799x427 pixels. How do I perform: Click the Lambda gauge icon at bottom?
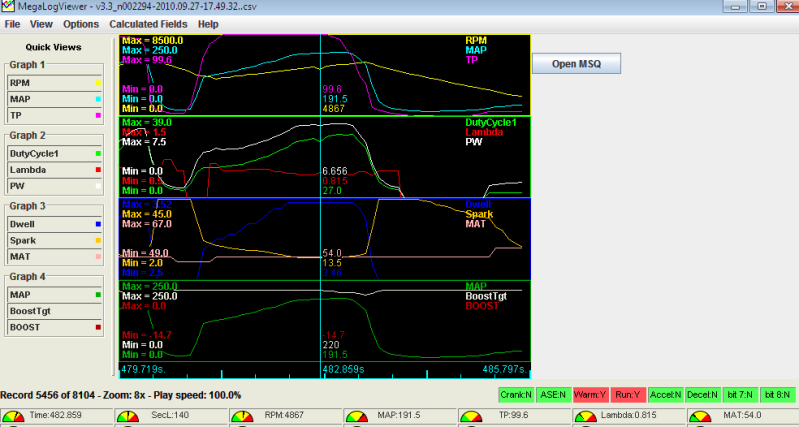pyautogui.click(x=584, y=416)
